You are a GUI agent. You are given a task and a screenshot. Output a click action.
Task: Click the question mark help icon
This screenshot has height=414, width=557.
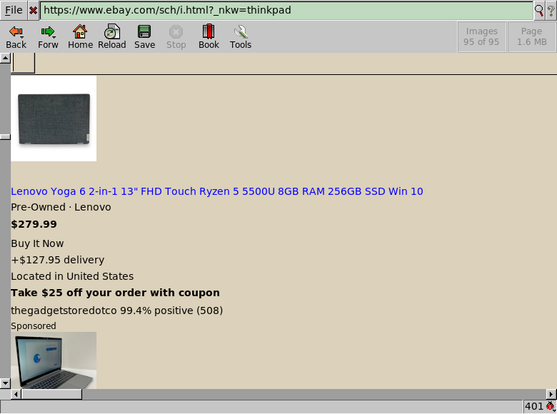click(x=551, y=11)
